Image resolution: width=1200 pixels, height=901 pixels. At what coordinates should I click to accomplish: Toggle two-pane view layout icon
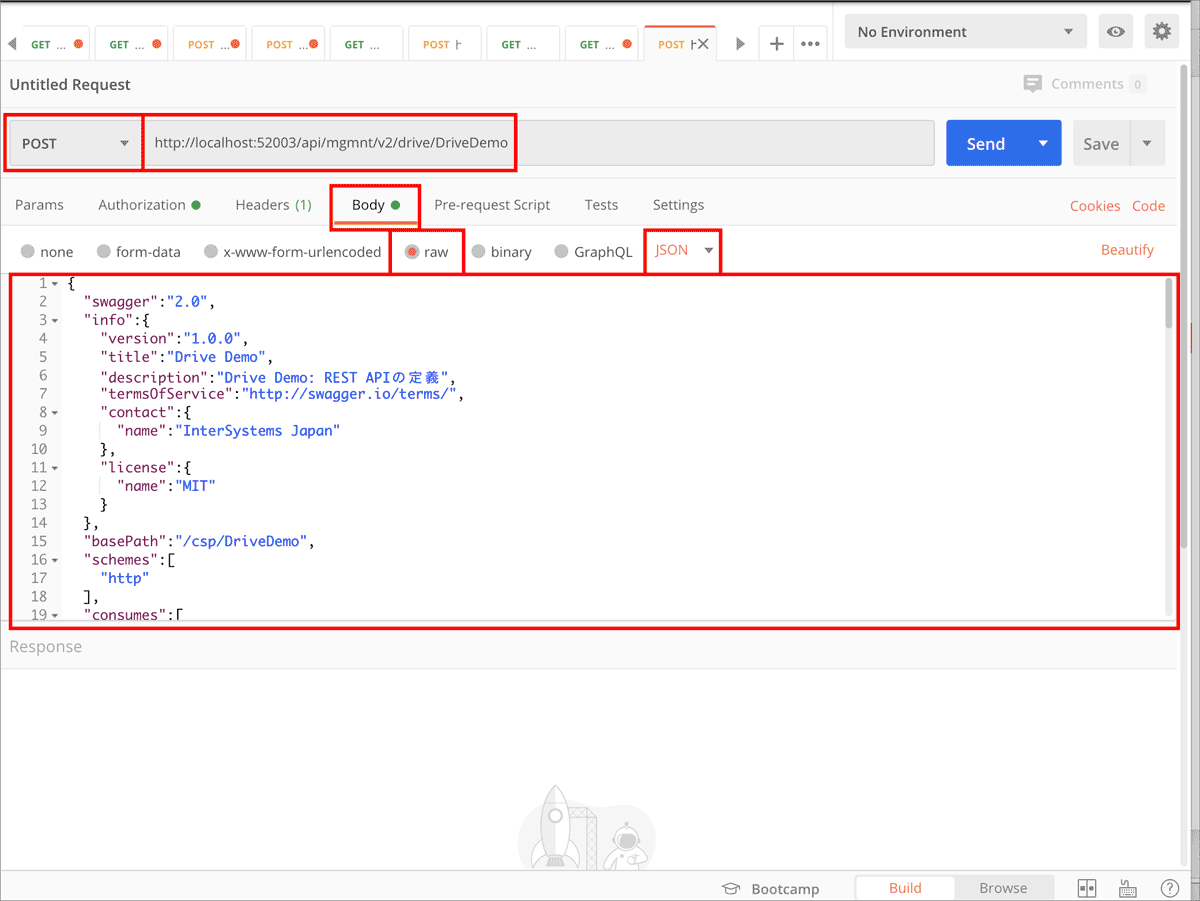(x=1087, y=888)
